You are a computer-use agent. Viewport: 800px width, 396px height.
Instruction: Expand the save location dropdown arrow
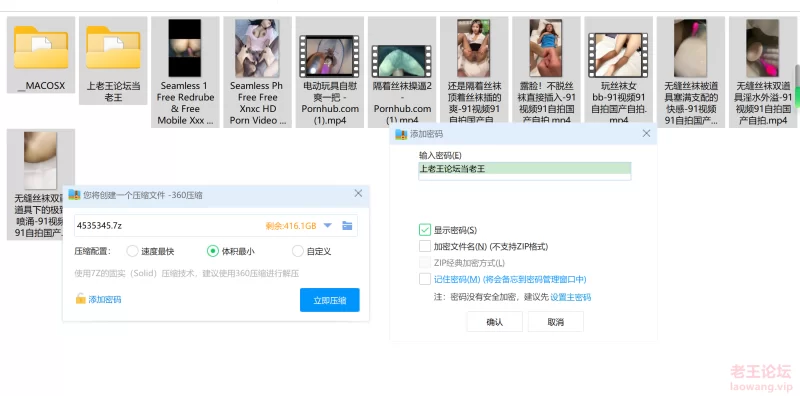click(x=328, y=226)
